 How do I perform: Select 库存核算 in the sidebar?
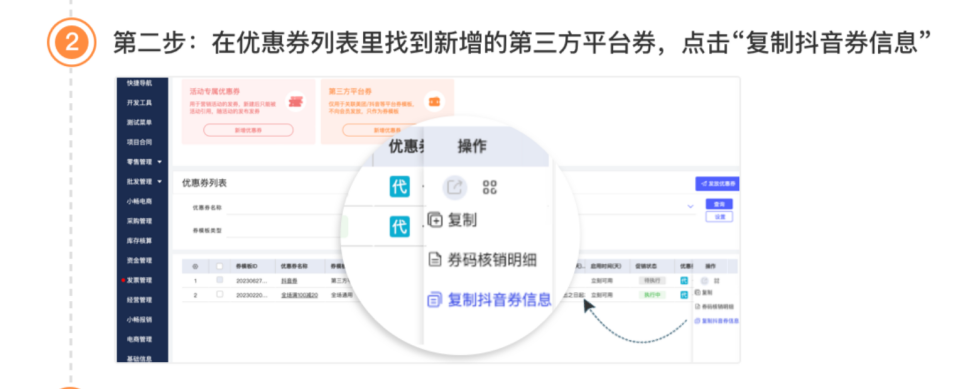139,240
